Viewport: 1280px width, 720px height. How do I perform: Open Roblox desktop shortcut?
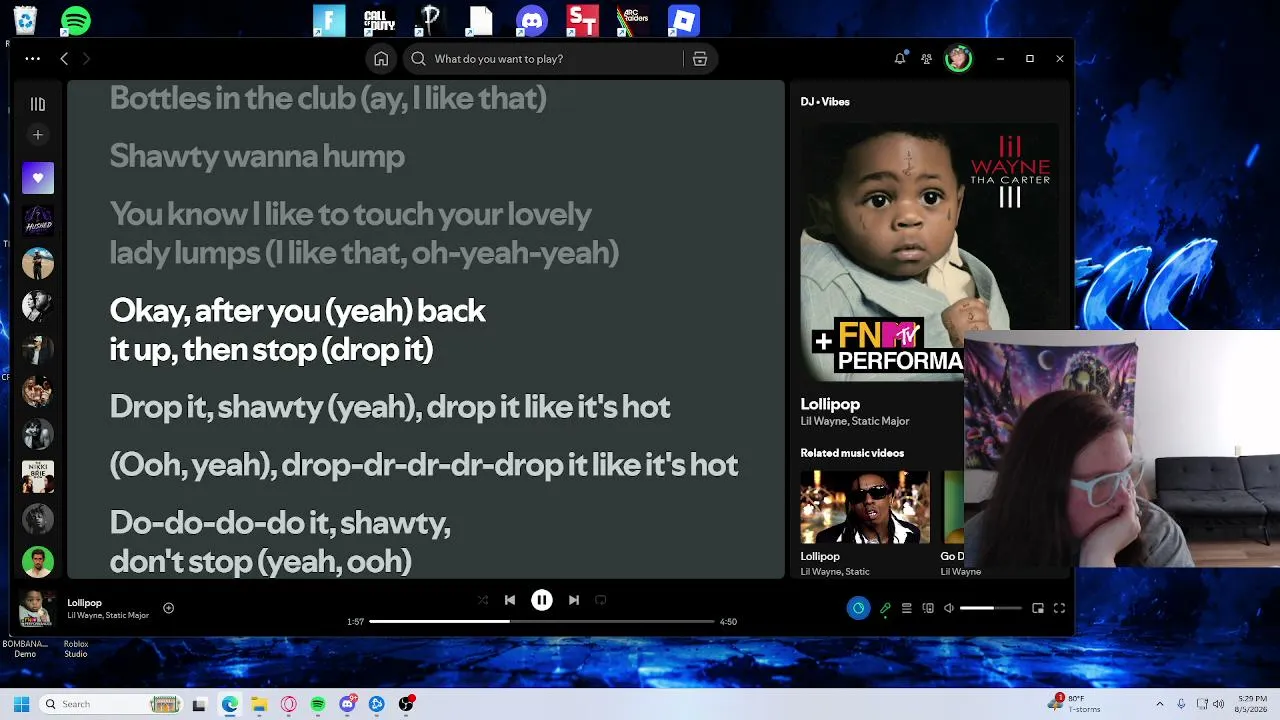[x=684, y=20]
